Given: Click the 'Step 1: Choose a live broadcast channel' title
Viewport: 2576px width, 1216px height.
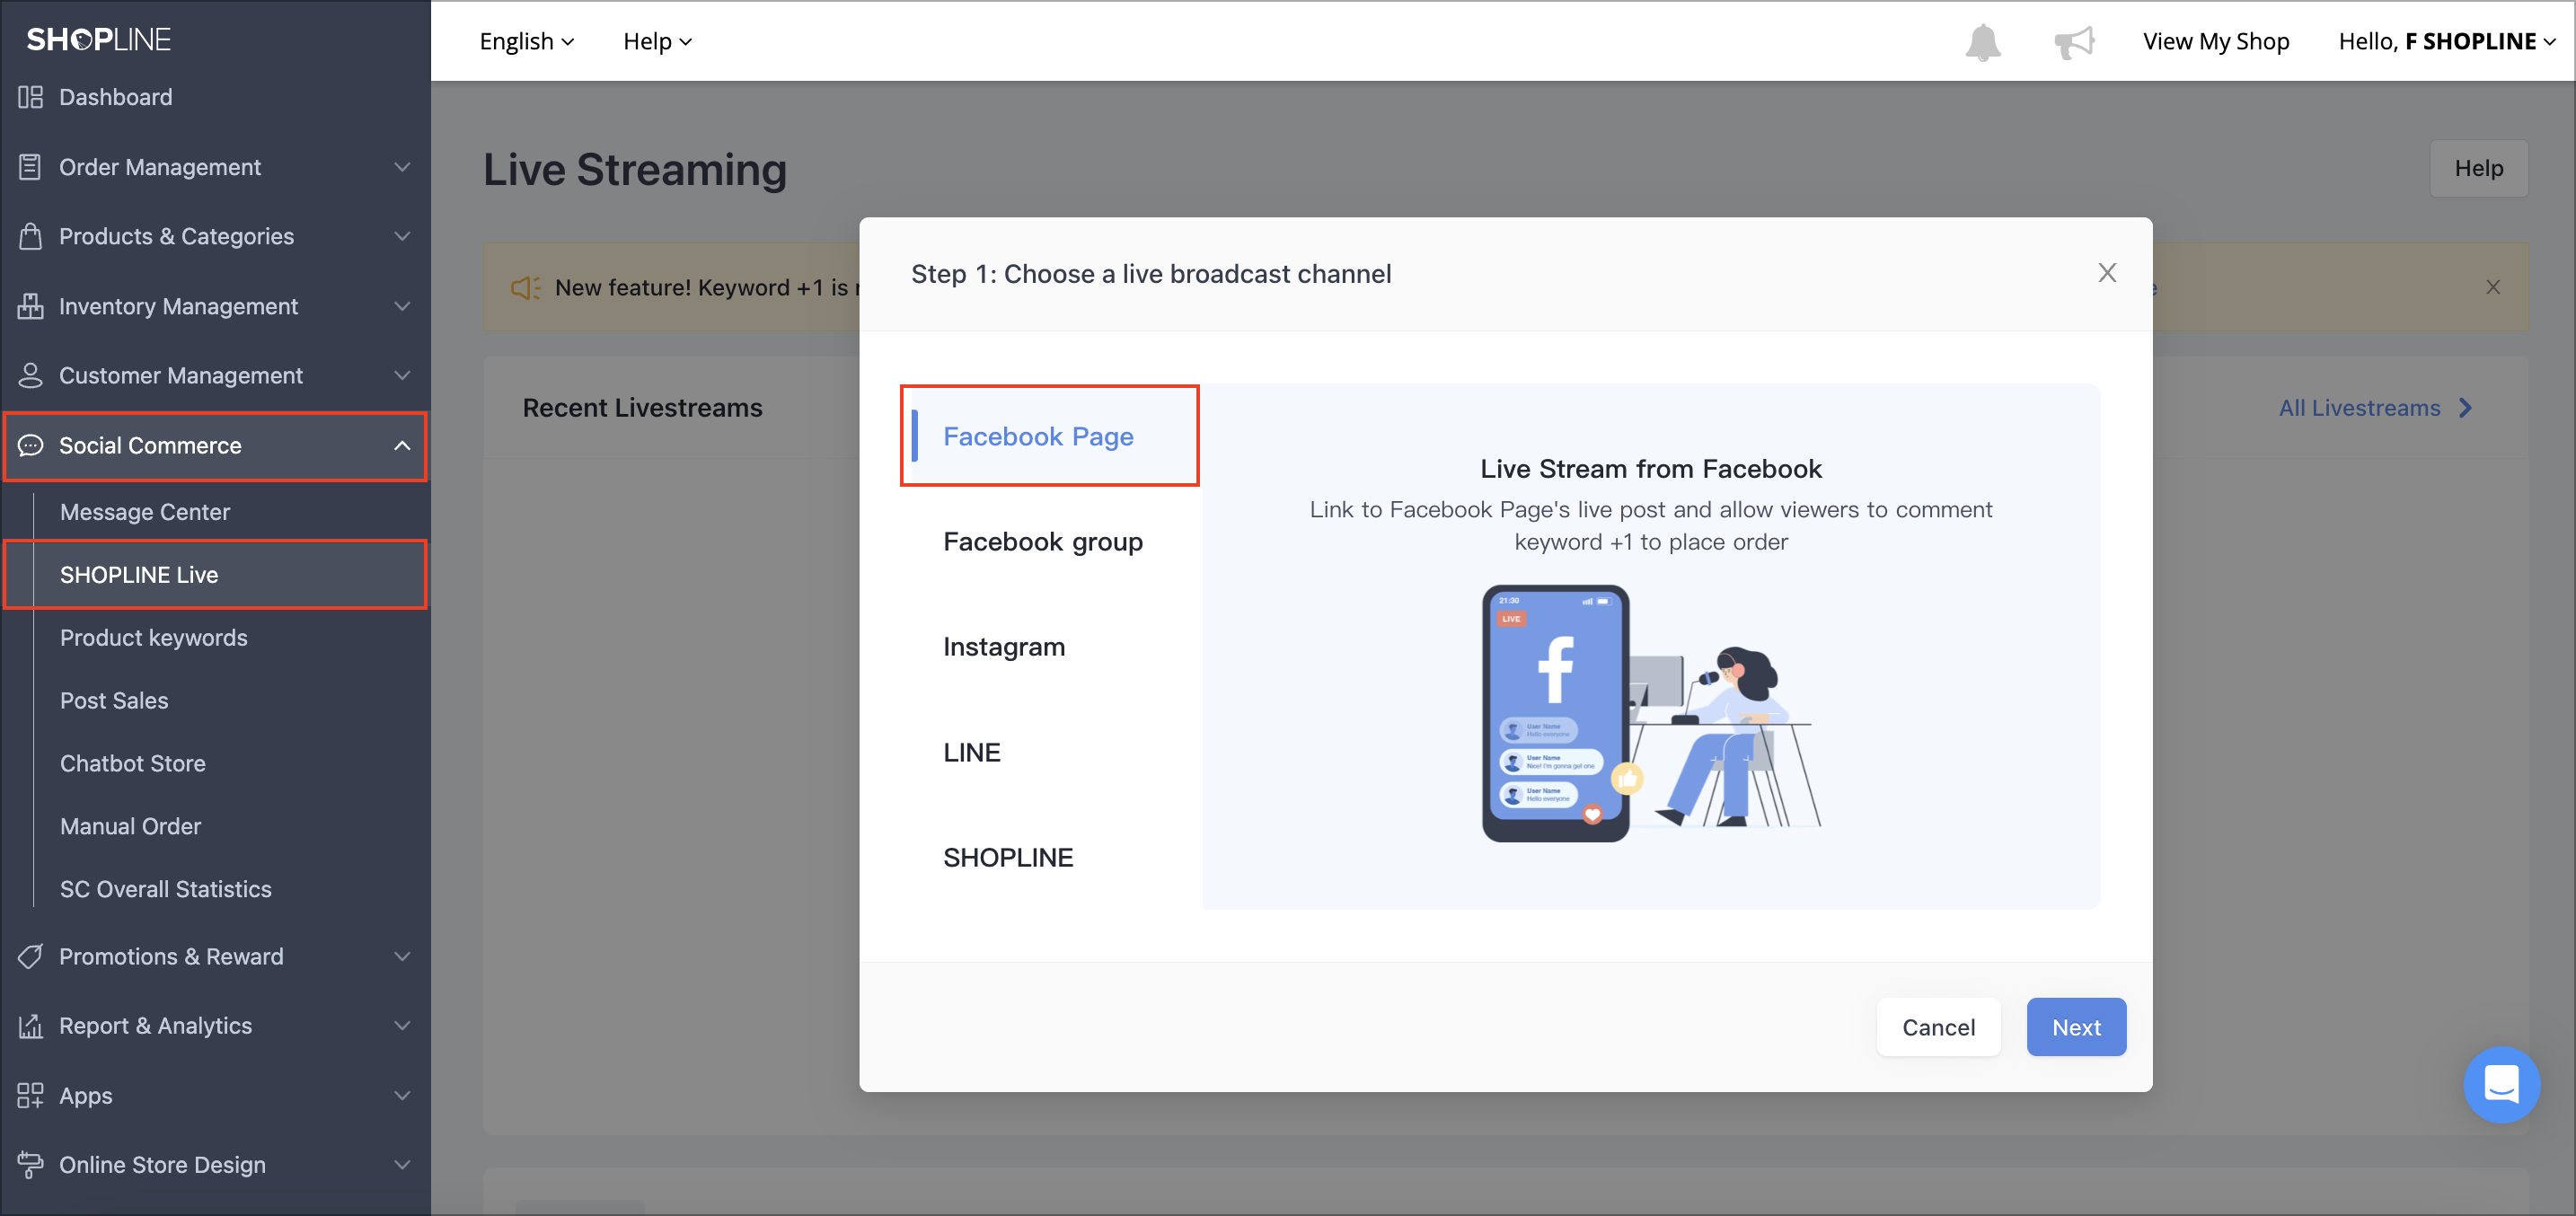Looking at the screenshot, I should coord(1151,274).
